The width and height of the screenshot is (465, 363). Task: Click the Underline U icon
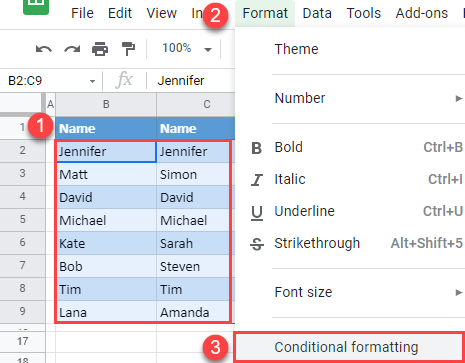click(257, 213)
